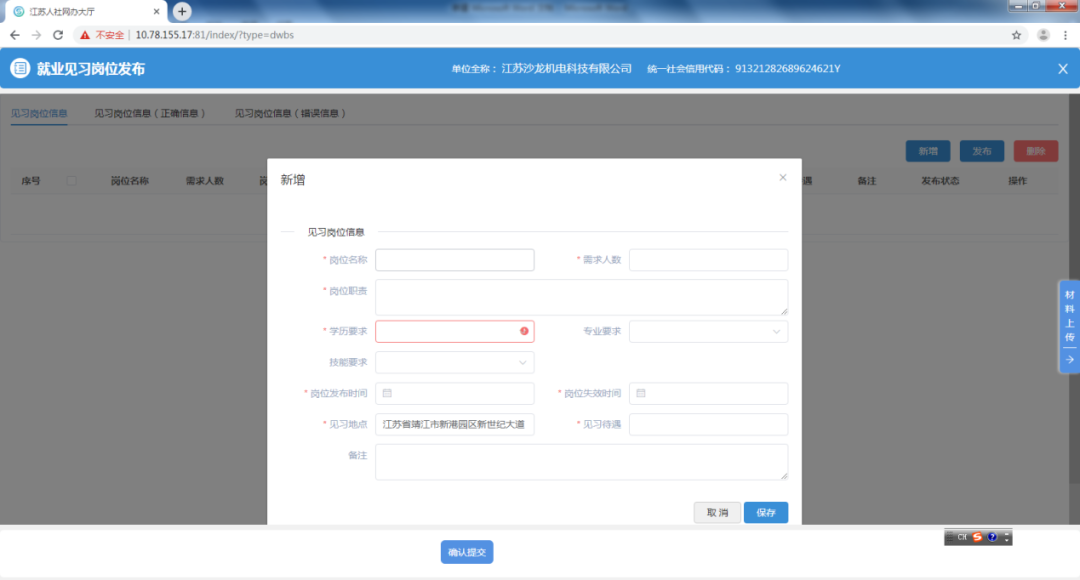This screenshot has width=1080, height=580.
Task: Open the 岗位发布时间 calendar icon
Action: point(387,393)
